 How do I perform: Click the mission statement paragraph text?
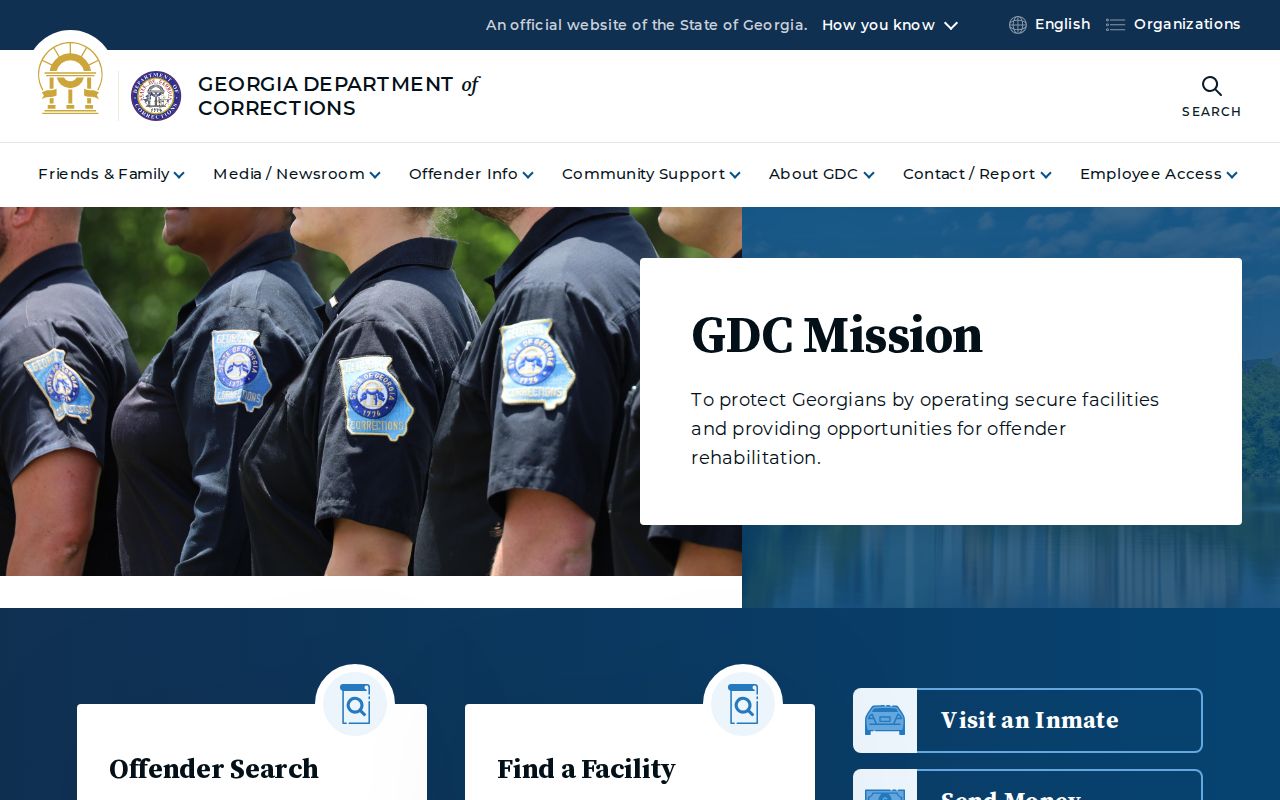coord(925,428)
